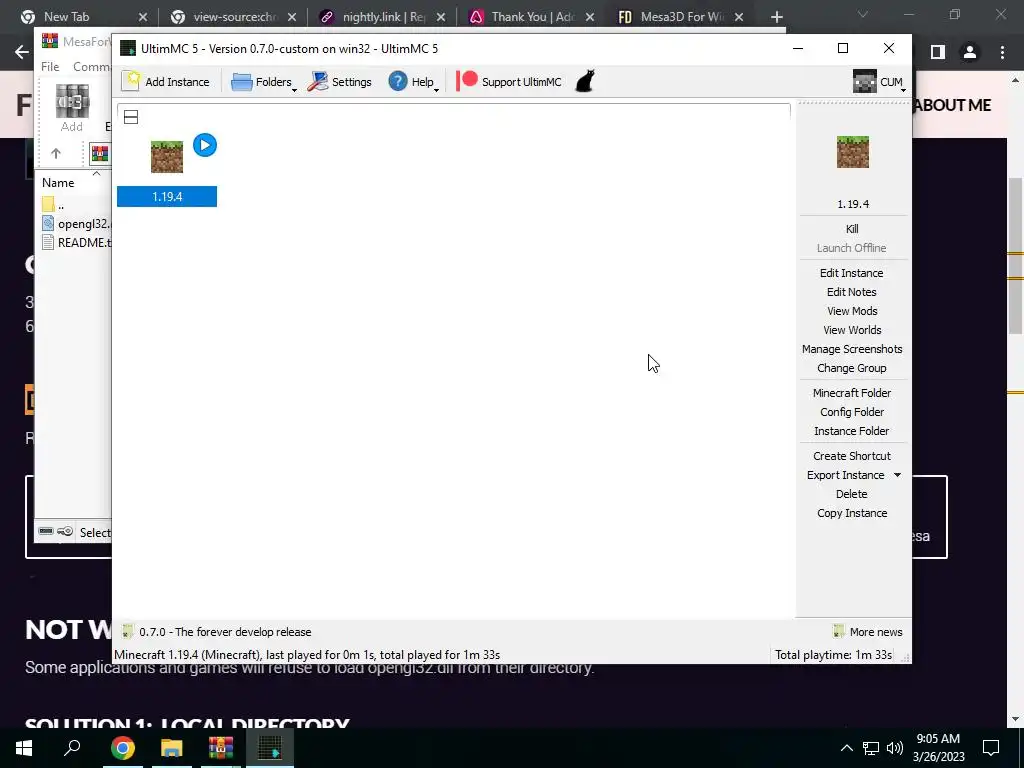Open the CUM account dropdown
Viewport: 1024px width, 768px height.
878,82
